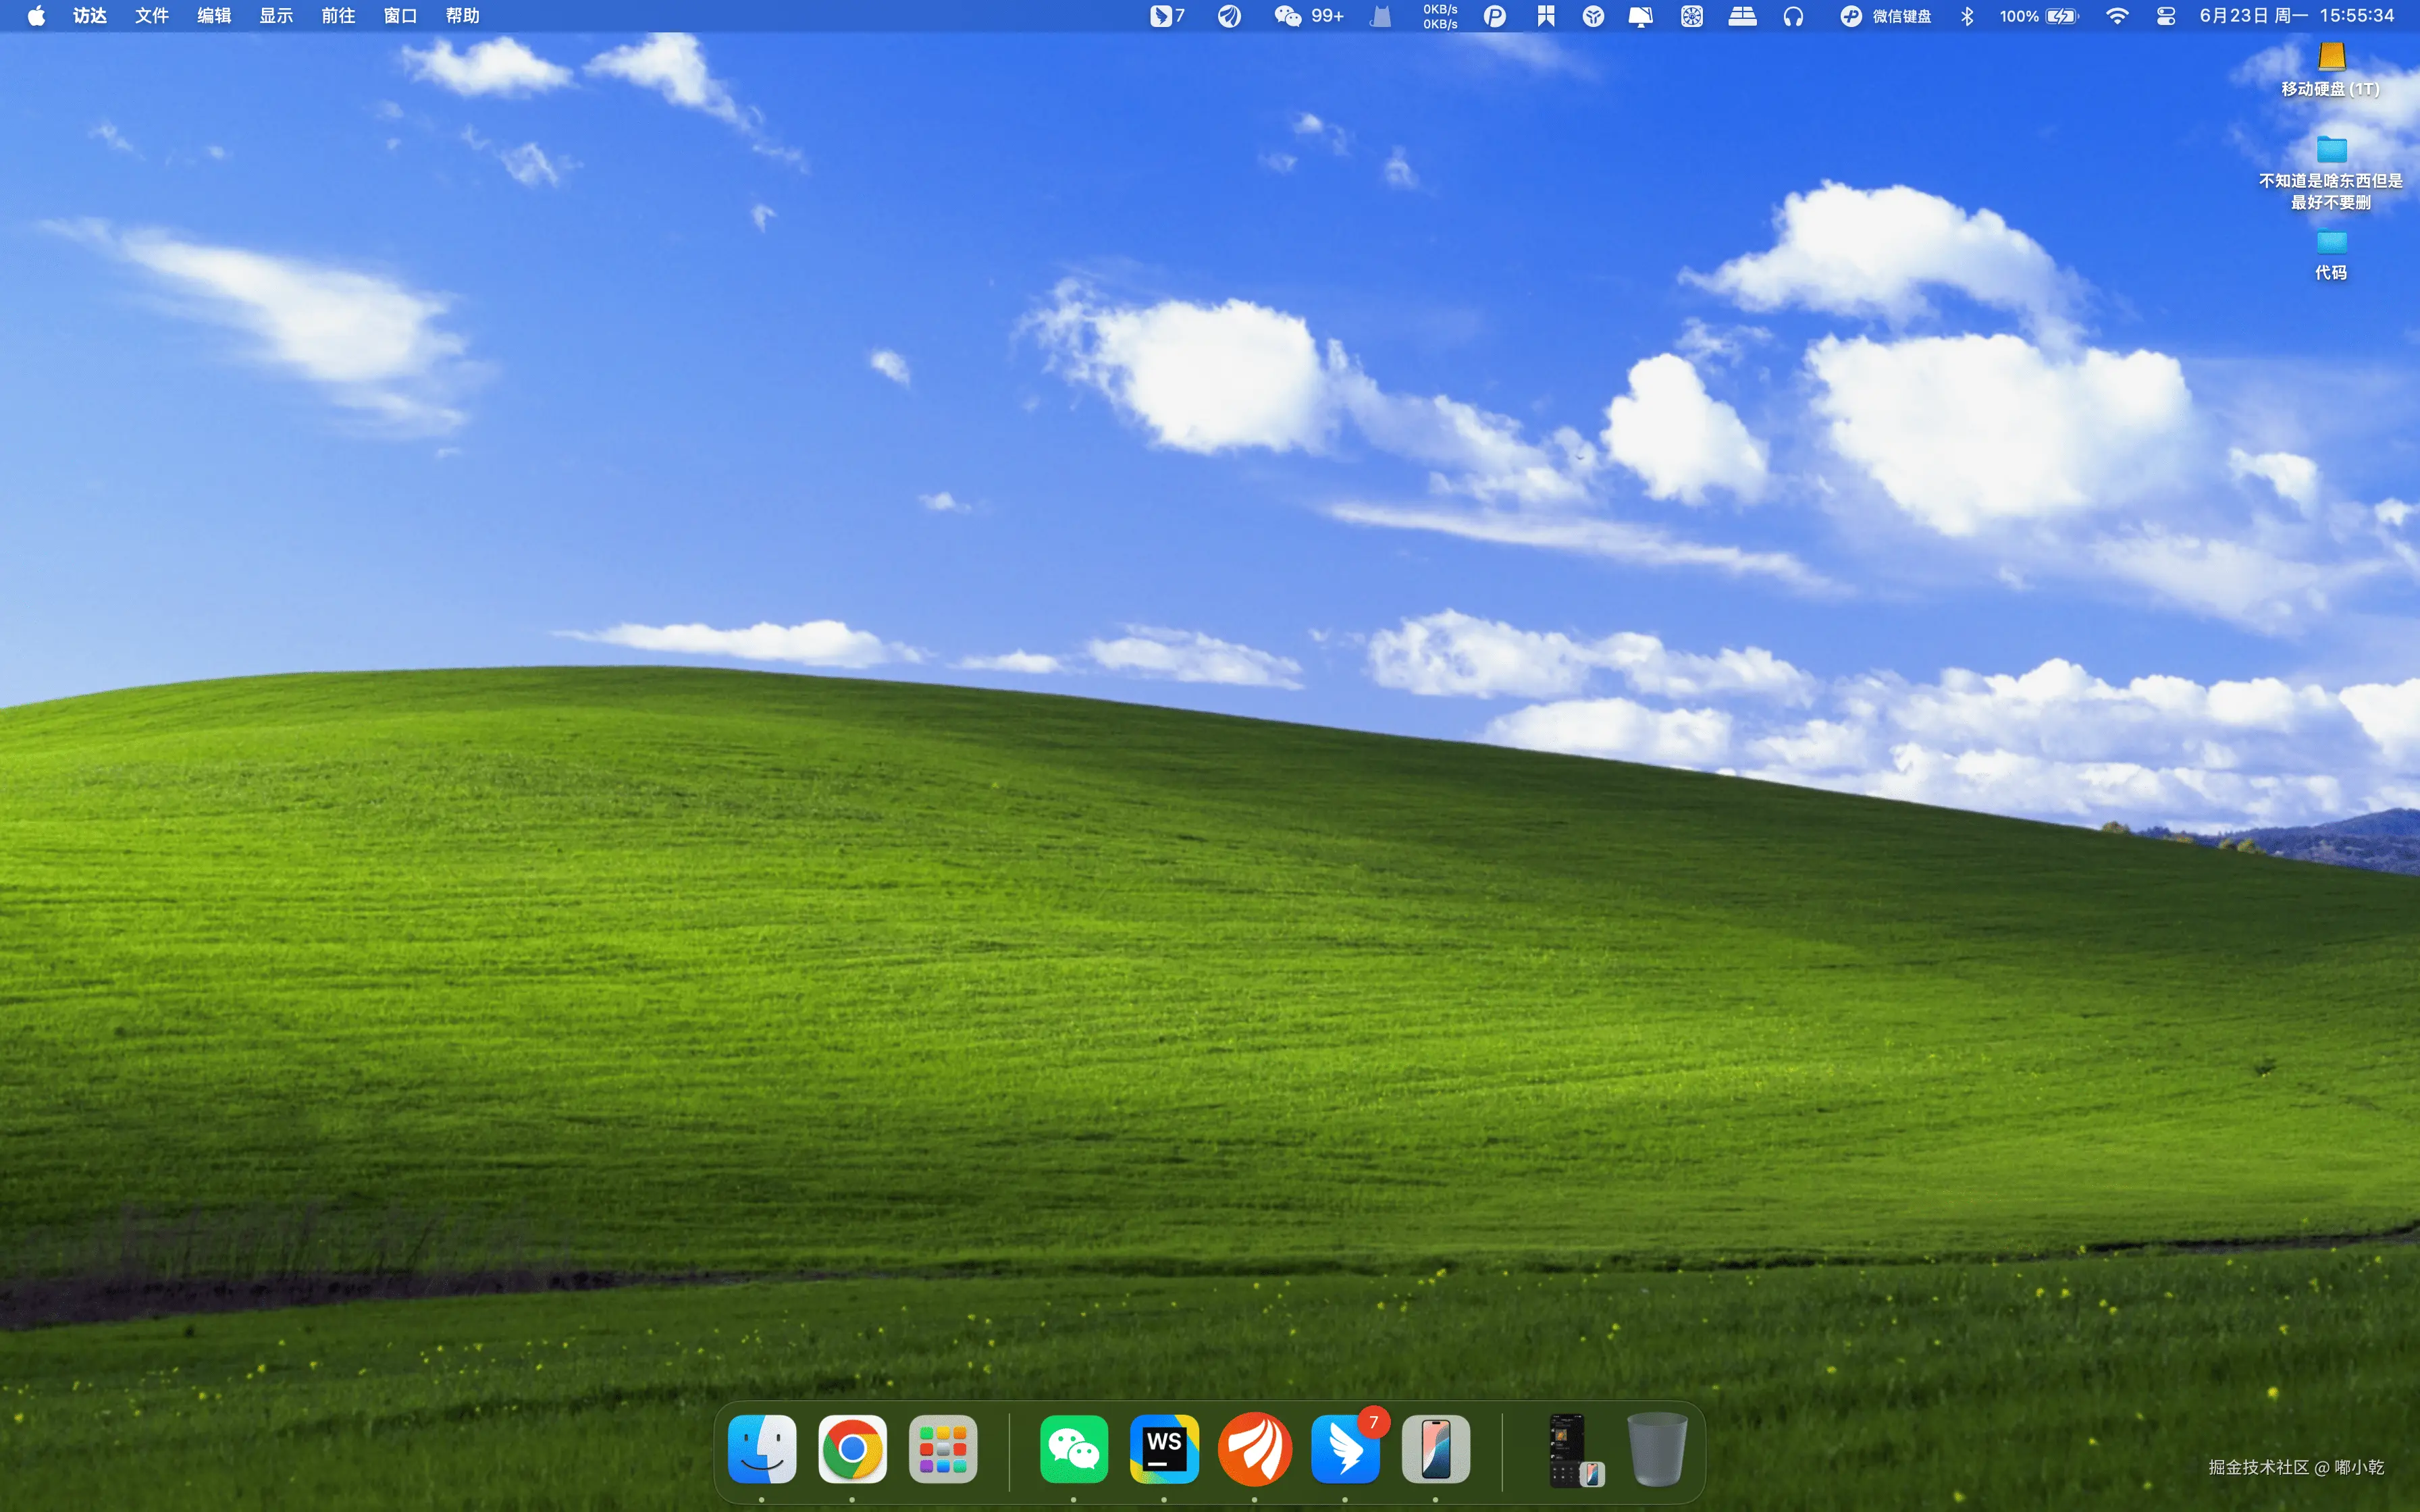Open DingTalk app with 7 badge
The width and height of the screenshot is (2420, 1512).
[1345, 1449]
